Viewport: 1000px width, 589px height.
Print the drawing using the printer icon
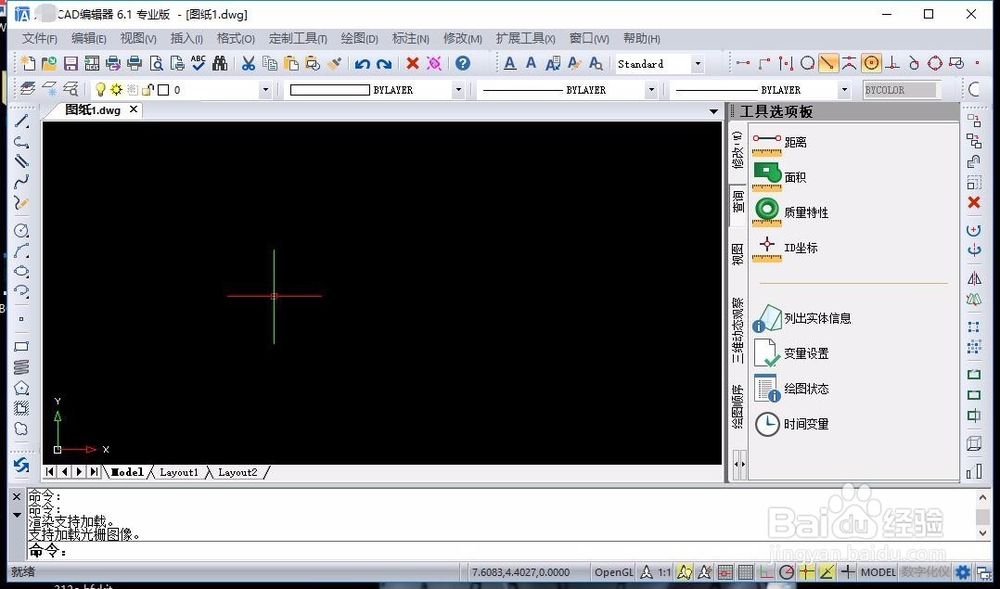click(x=135, y=63)
